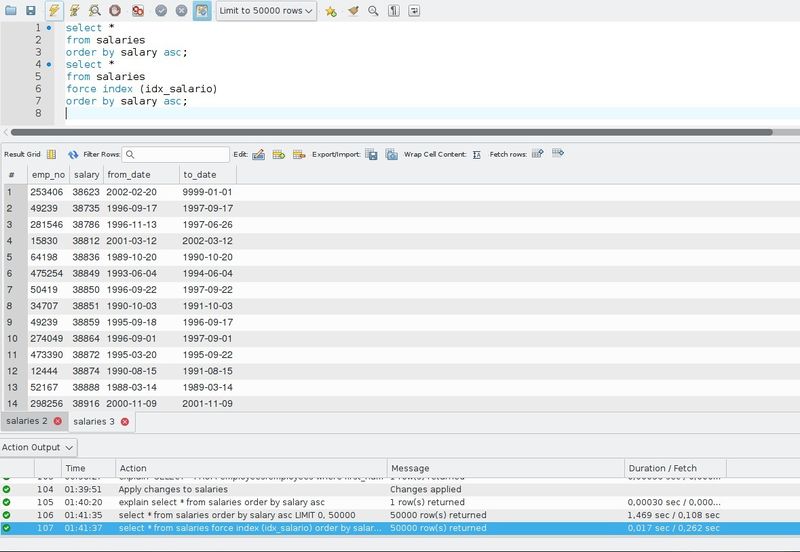Sort by the salary column header
800x552 pixels.
86,174
